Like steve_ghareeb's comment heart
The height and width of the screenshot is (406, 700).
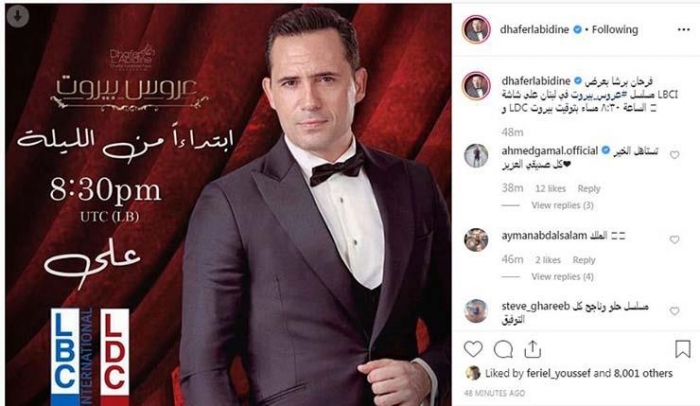(x=674, y=311)
